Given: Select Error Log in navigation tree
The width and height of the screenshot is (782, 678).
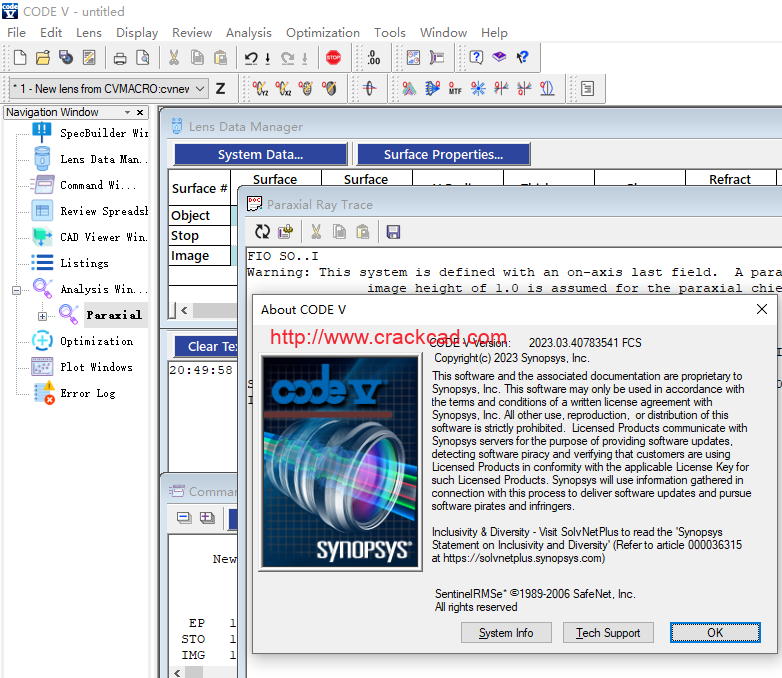Looking at the screenshot, I should (x=88, y=393).
